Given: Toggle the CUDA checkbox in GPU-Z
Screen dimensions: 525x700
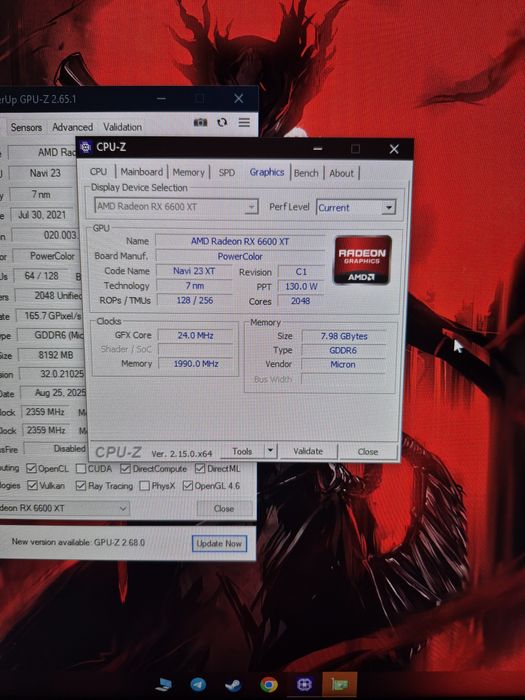Looking at the screenshot, I should tap(81, 469).
